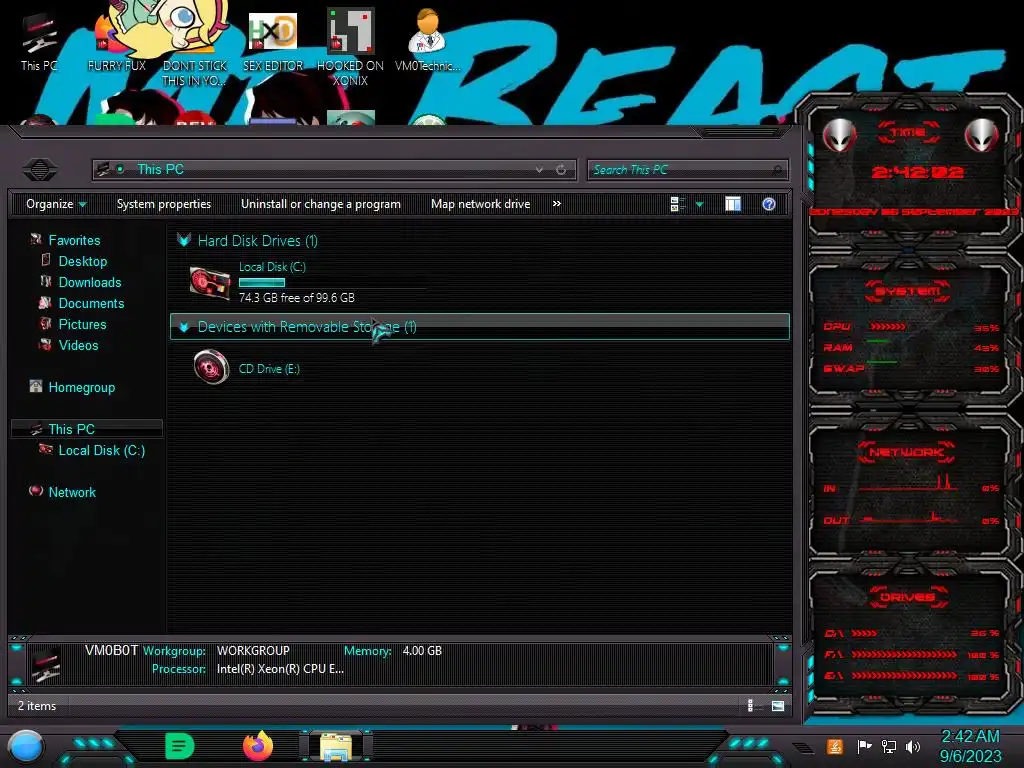Click right alien head icon in widget
1024x768 pixels.
tap(981, 135)
